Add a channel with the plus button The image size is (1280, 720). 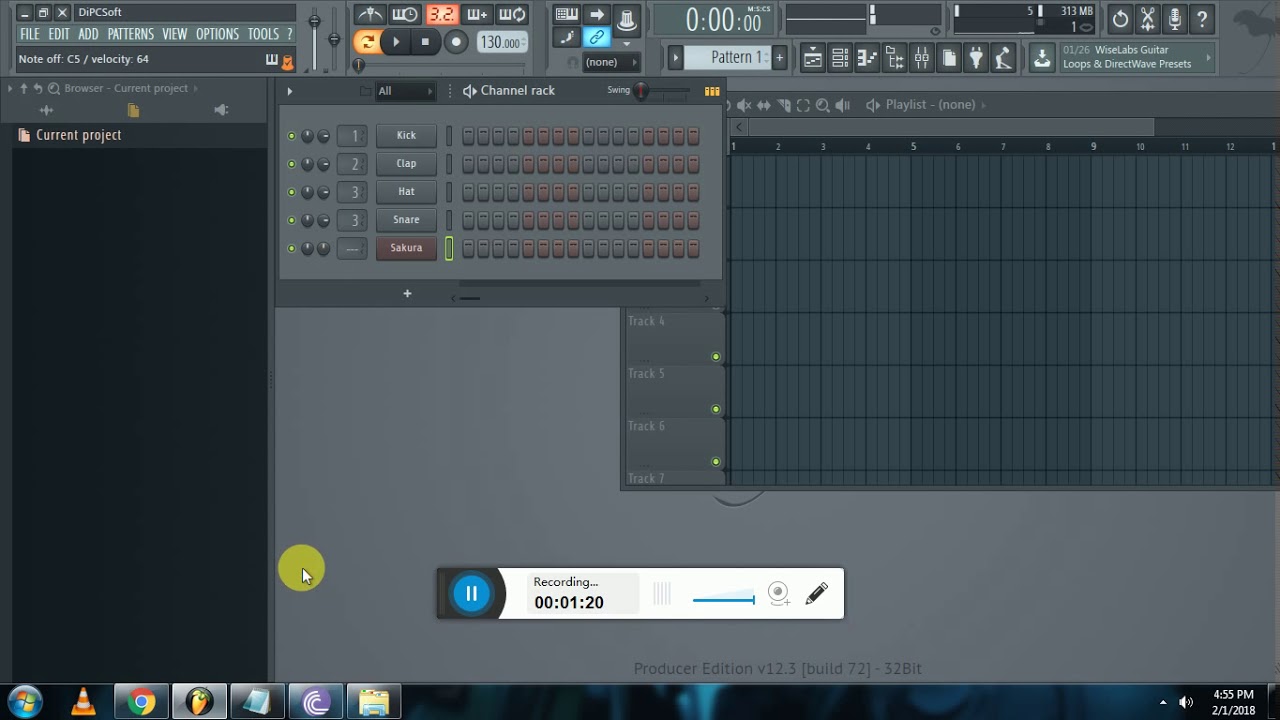point(407,293)
